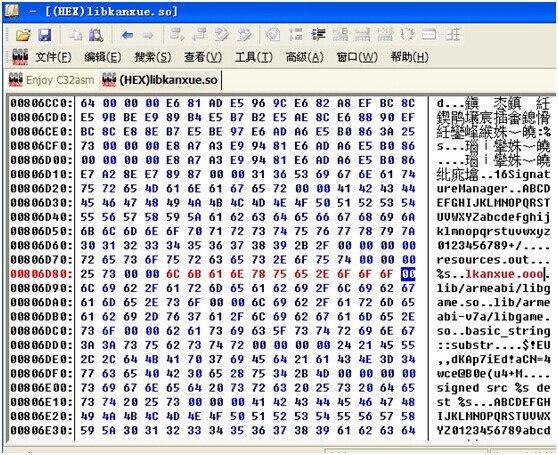The width and height of the screenshot is (558, 455).
Task: Click the C32asm logo beside 文件 menu
Action: [x=20, y=57]
